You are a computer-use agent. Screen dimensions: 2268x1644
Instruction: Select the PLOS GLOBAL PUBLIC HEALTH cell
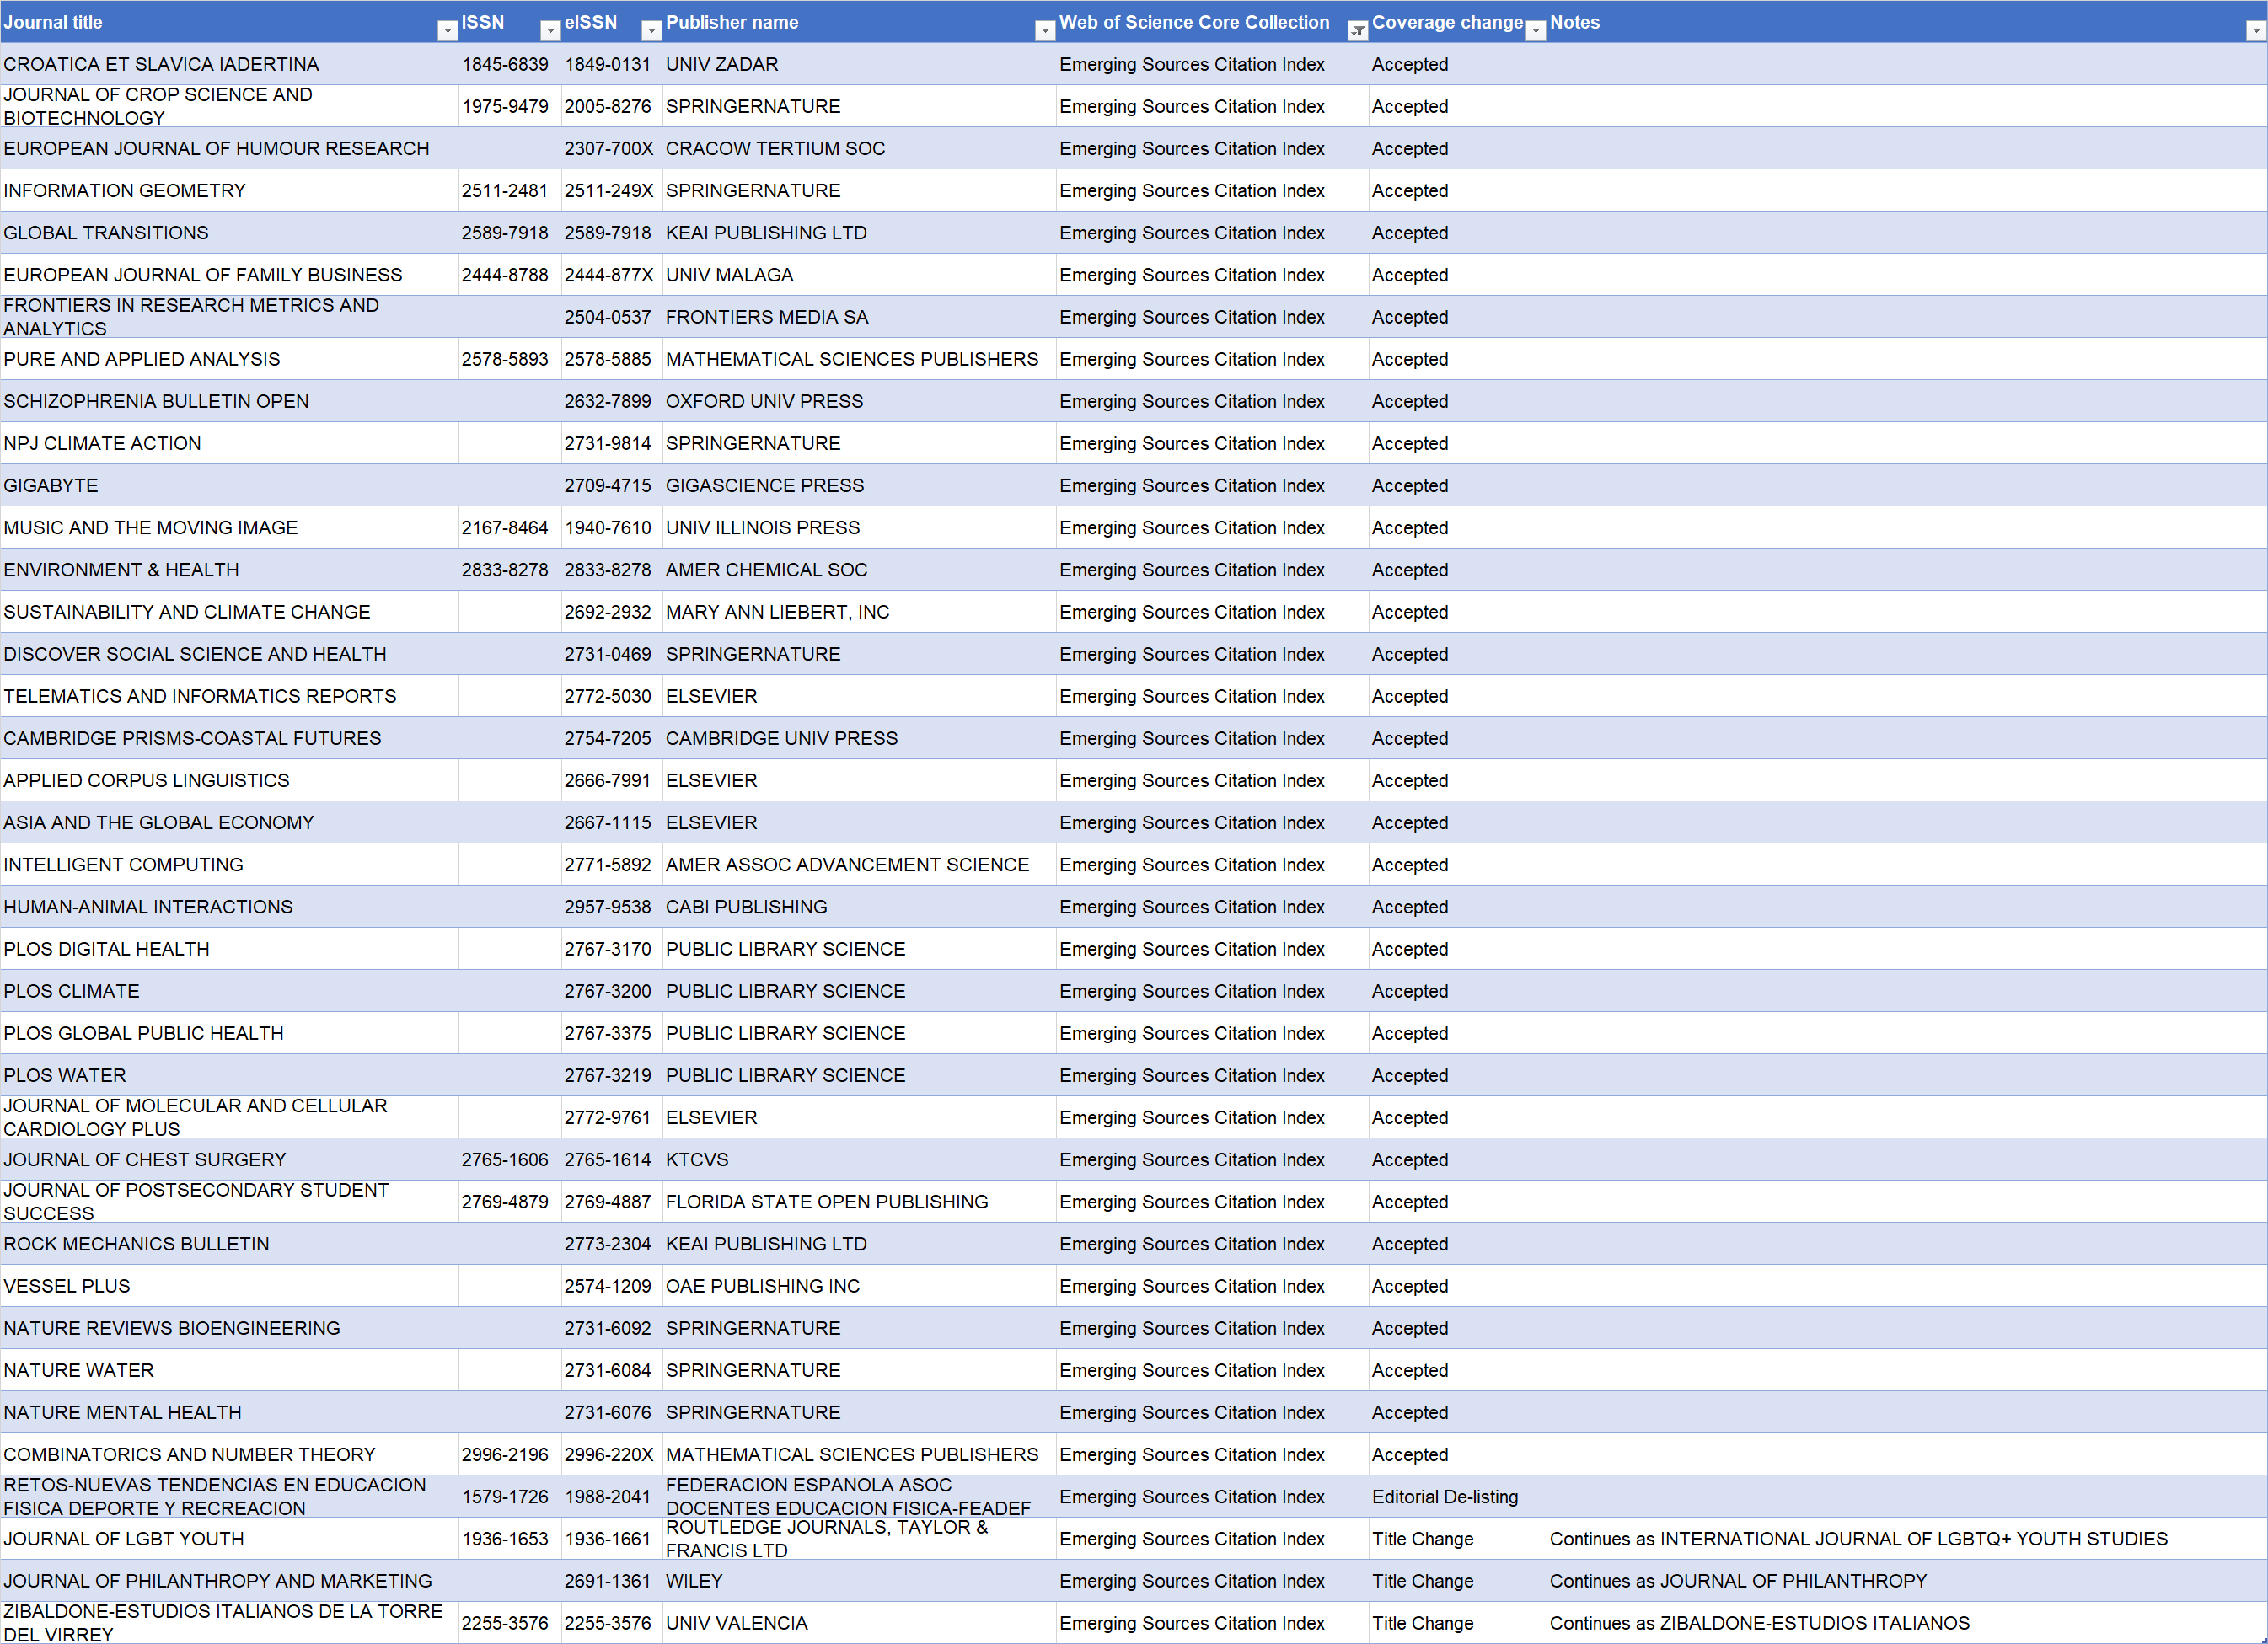coord(229,1033)
